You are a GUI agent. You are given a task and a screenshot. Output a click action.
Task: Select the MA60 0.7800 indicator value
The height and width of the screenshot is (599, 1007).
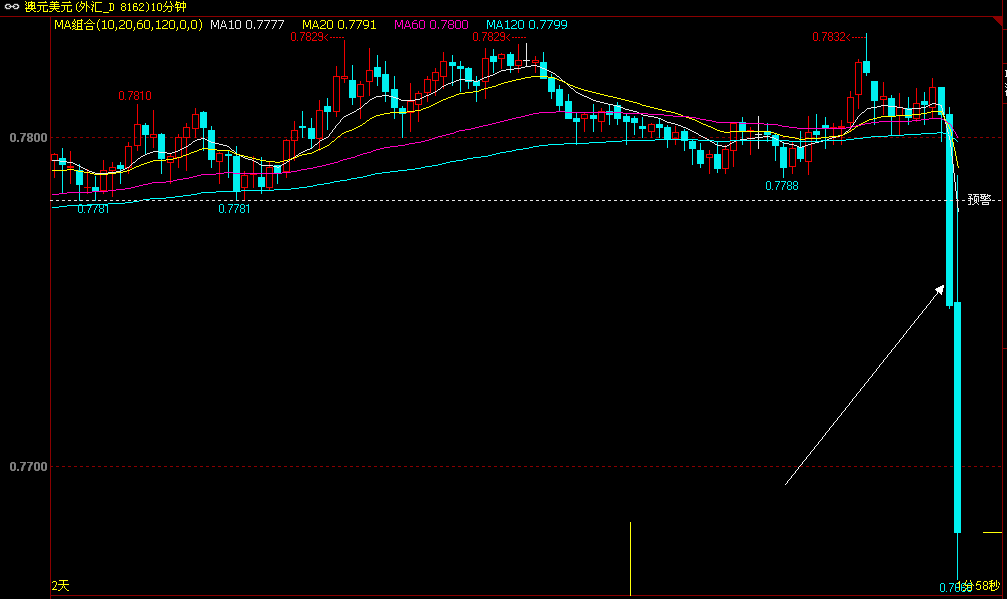(x=431, y=24)
